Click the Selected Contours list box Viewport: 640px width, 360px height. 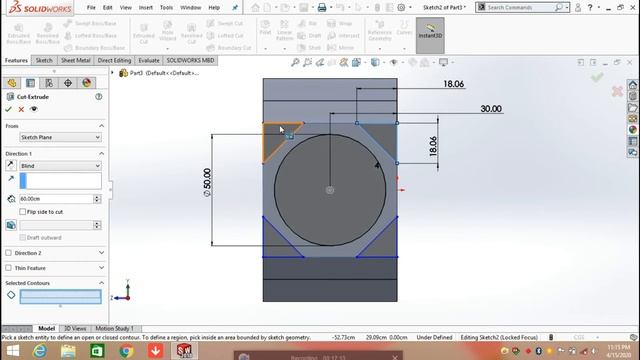[60, 296]
